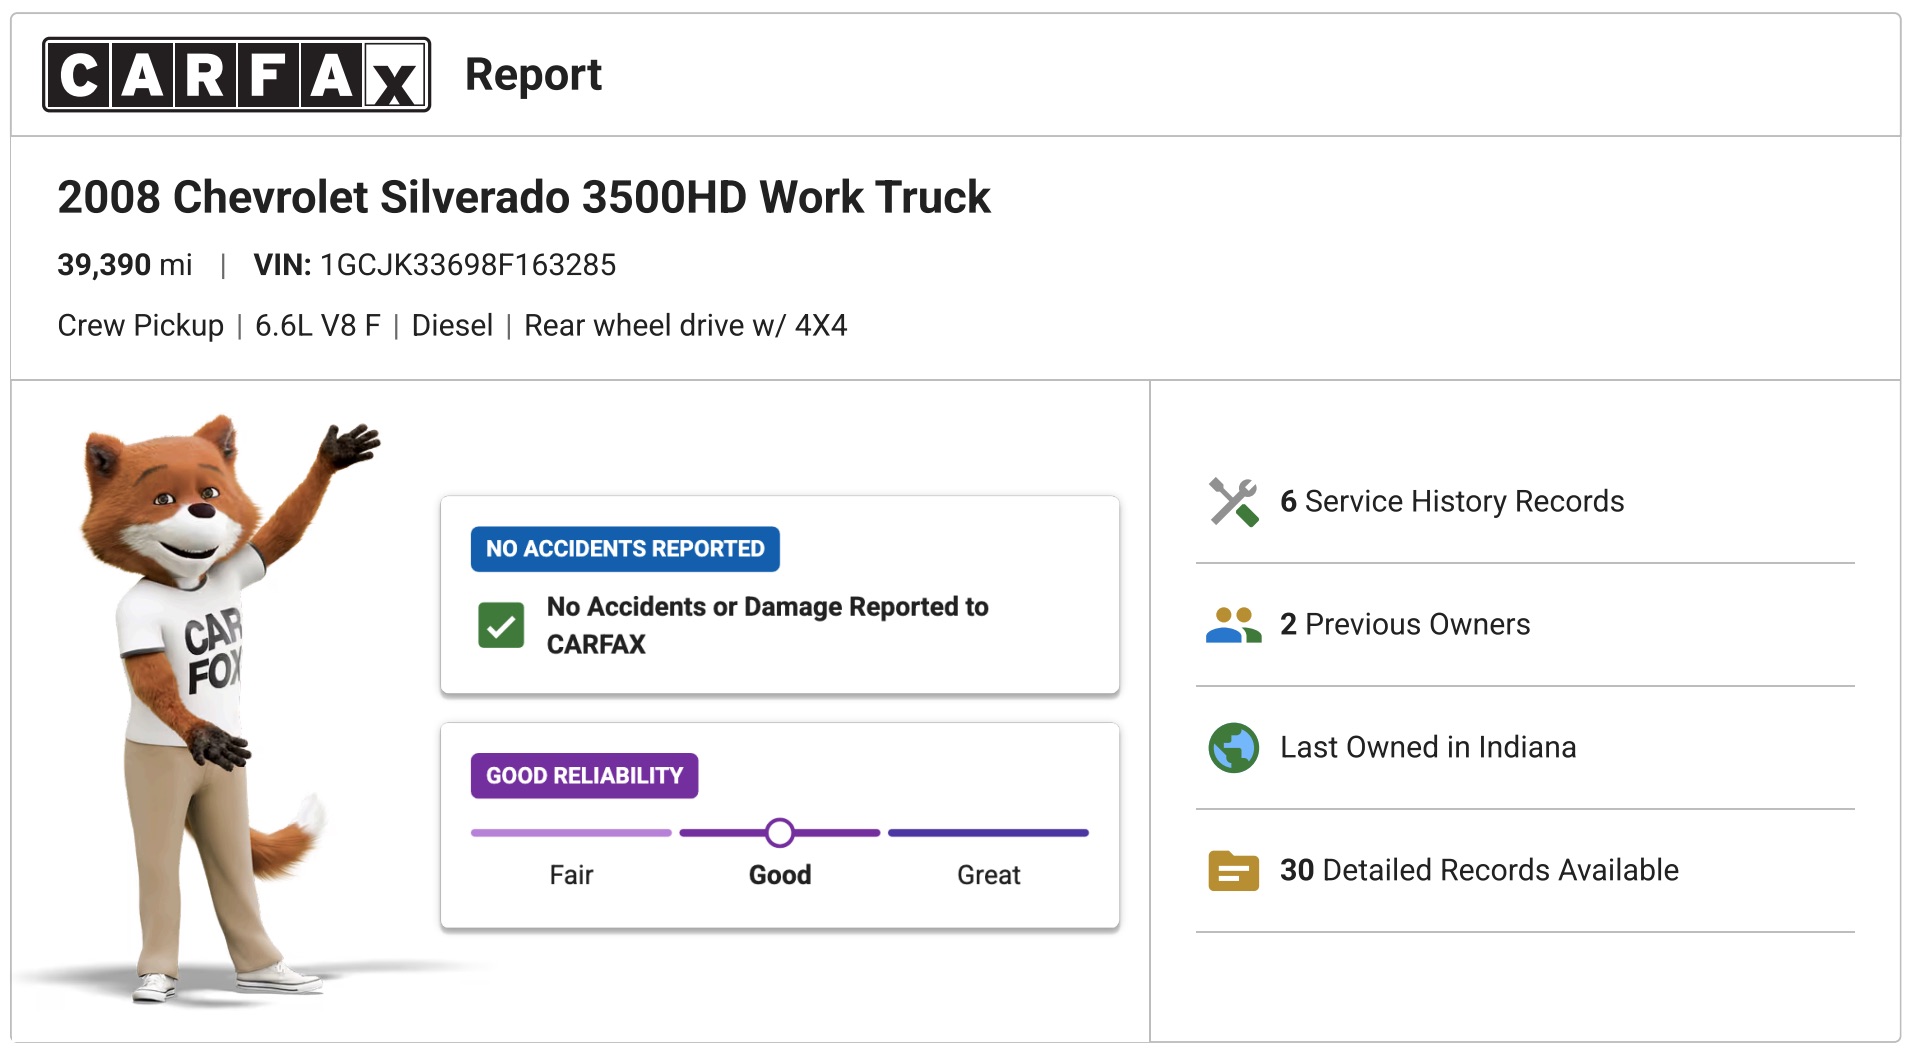Image resolution: width=1912 pixels, height=1054 pixels.
Task: Click the globe last owned icon
Action: click(x=1233, y=747)
